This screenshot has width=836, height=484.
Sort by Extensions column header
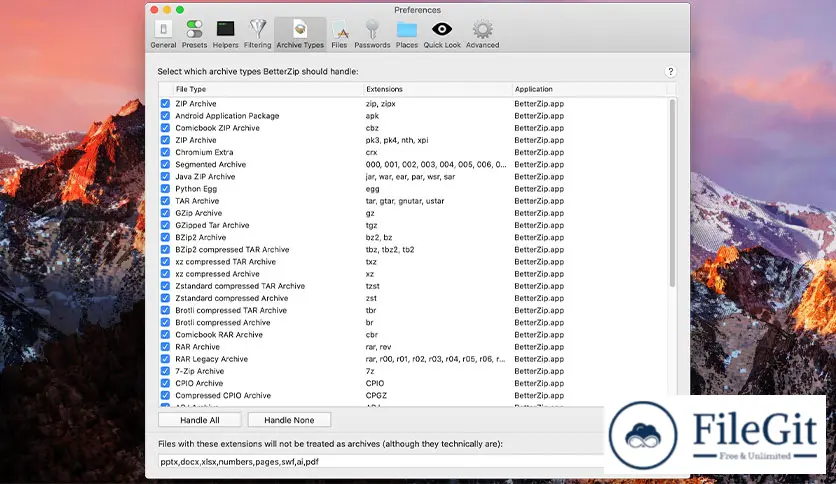(437, 89)
